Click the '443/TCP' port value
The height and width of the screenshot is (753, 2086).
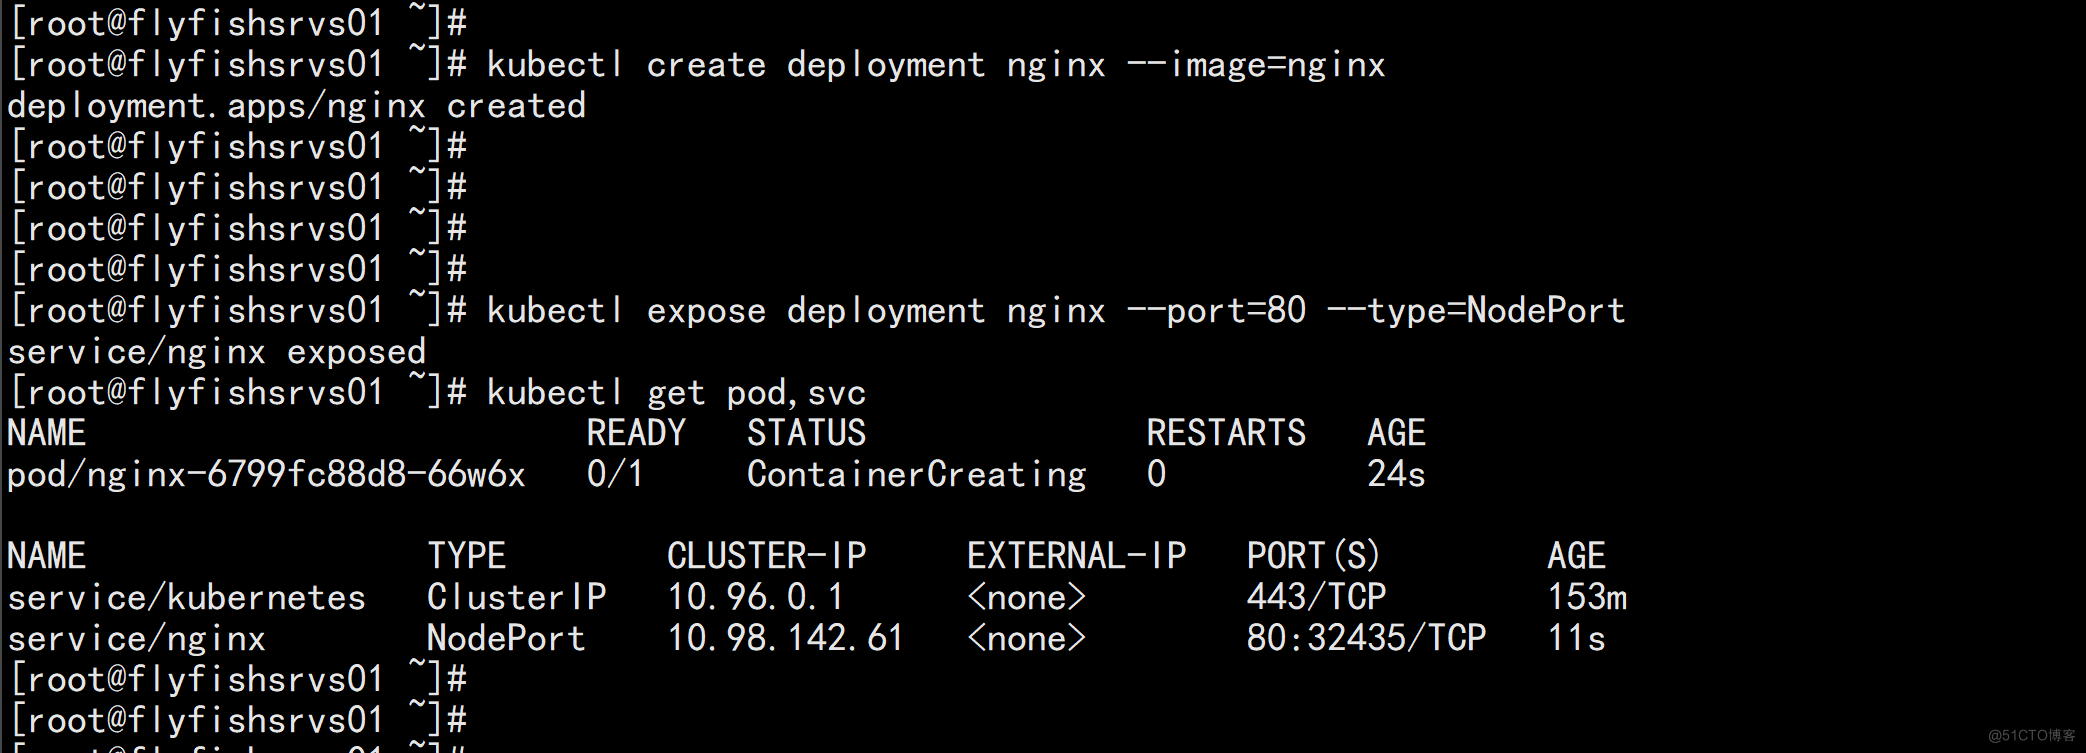pos(1317,598)
